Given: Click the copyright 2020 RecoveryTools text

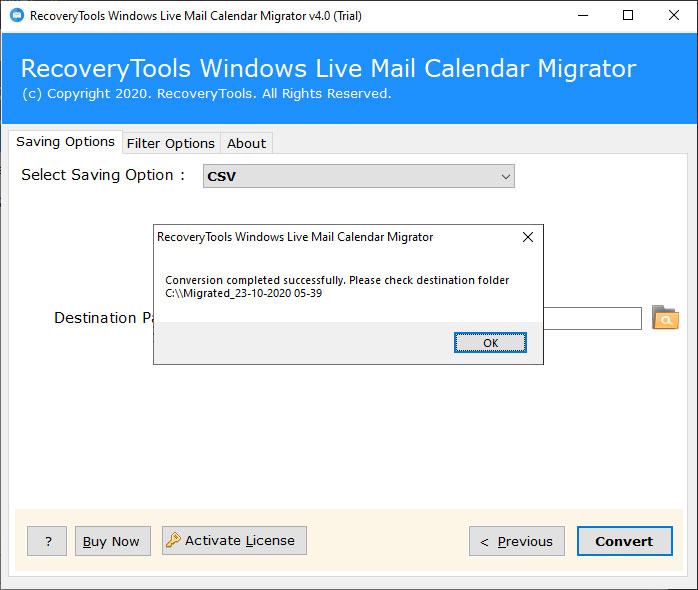Looking at the screenshot, I should (x=207, y=94).
